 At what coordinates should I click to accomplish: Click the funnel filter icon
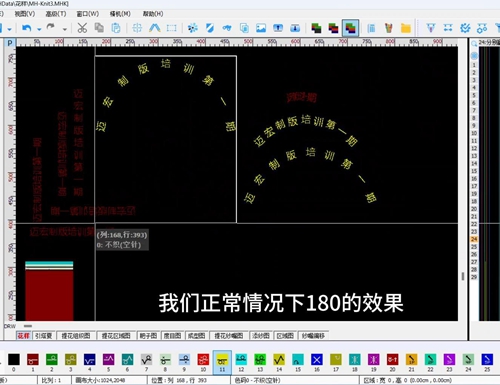431,28
